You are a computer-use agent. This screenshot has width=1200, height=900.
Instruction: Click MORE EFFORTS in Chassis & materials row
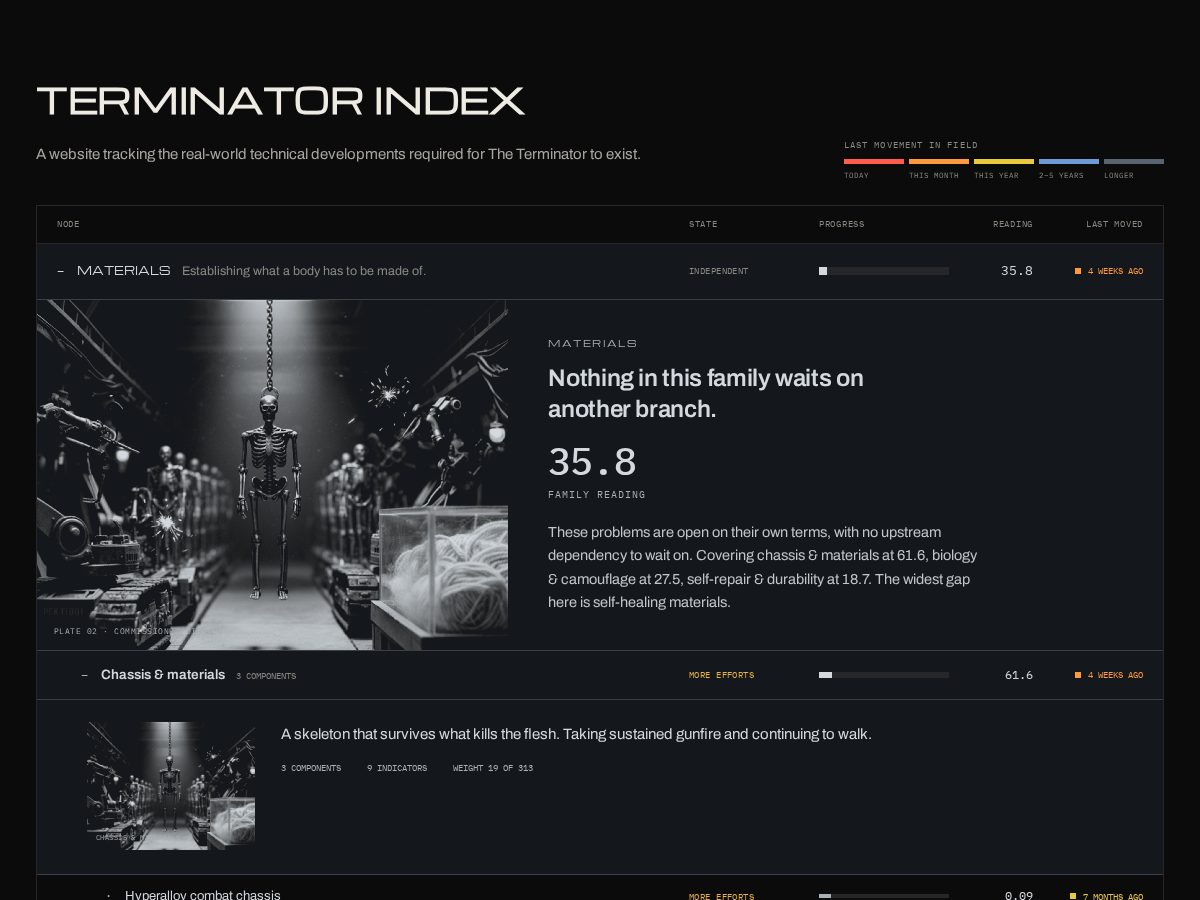click(x=721, y=675)
